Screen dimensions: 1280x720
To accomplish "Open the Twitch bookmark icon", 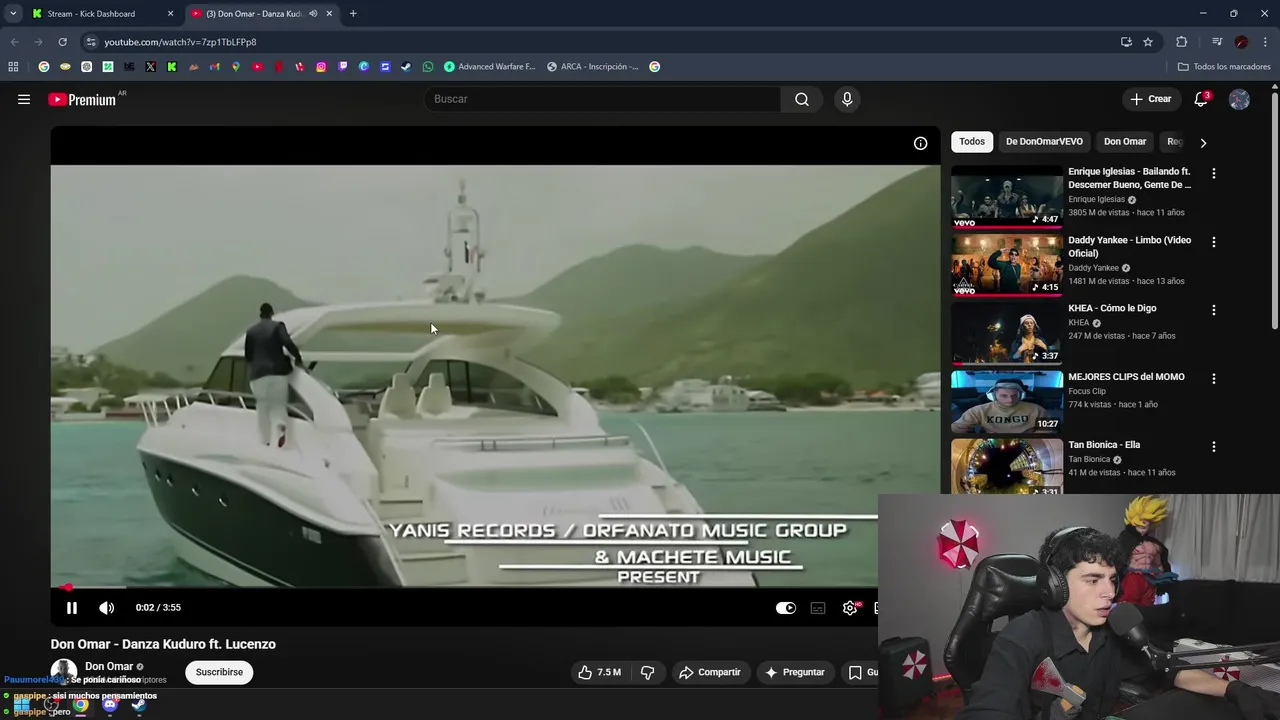I will pyautogui.click(x=343, y=67).
